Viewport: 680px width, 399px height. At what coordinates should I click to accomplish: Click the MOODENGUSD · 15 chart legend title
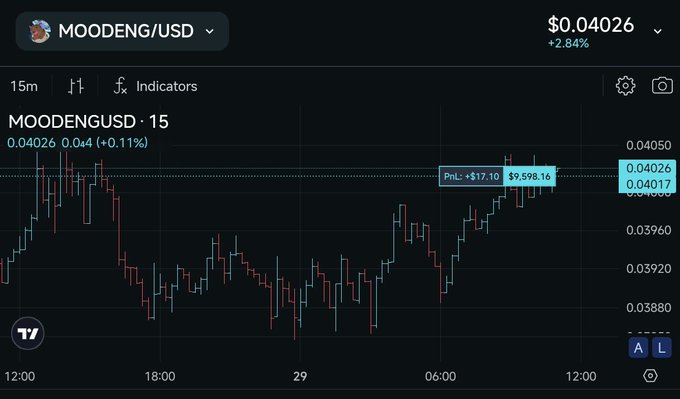pyautogui.click(x=88, y=122)
